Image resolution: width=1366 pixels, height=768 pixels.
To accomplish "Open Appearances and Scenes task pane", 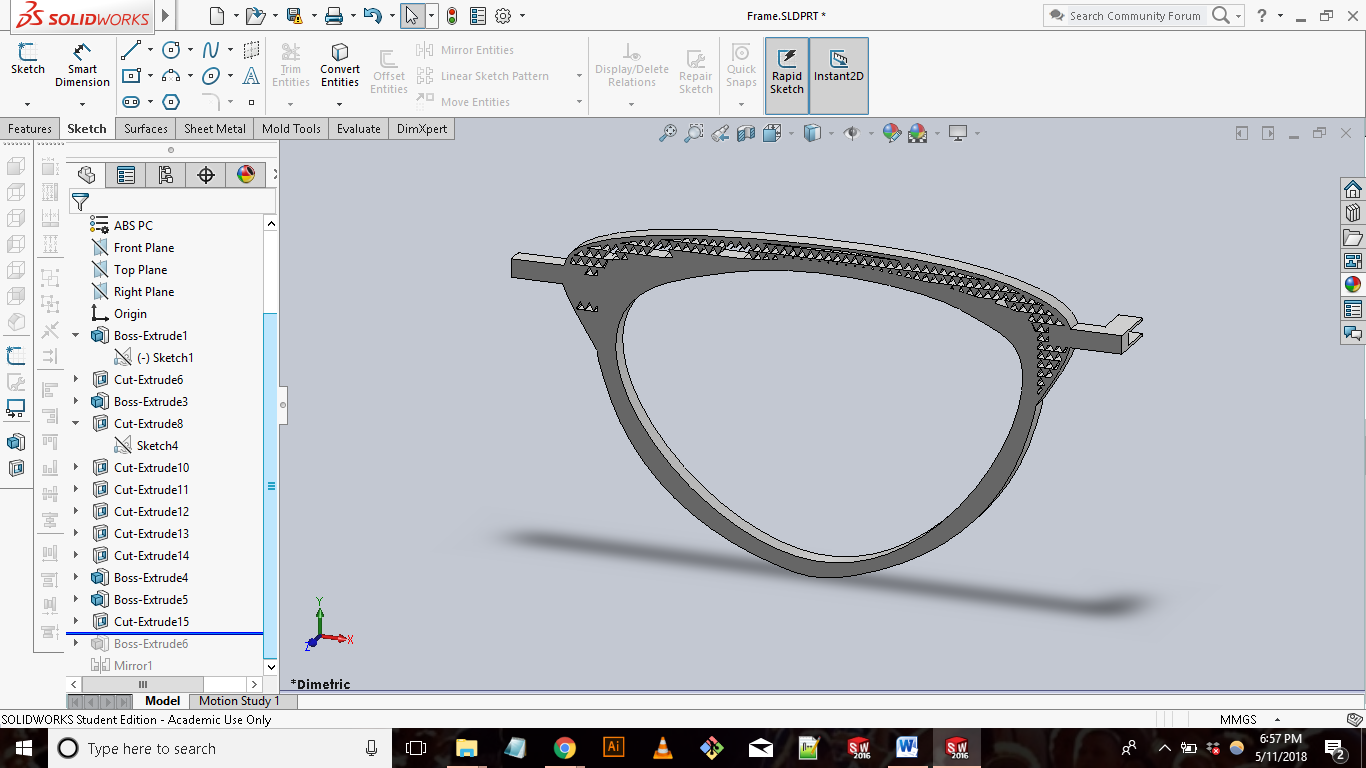I will coord(1353,285).
